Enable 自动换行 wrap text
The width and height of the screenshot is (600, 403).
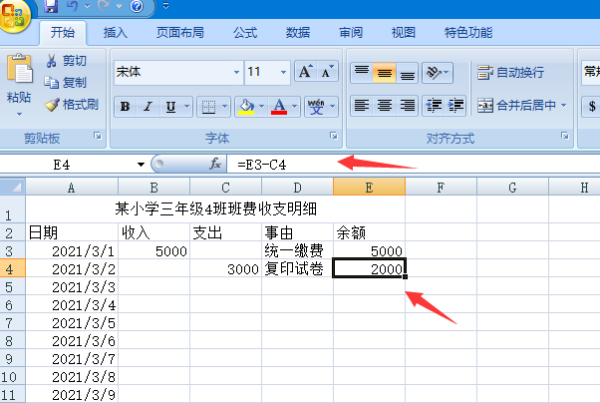click(x=510, y=72)
